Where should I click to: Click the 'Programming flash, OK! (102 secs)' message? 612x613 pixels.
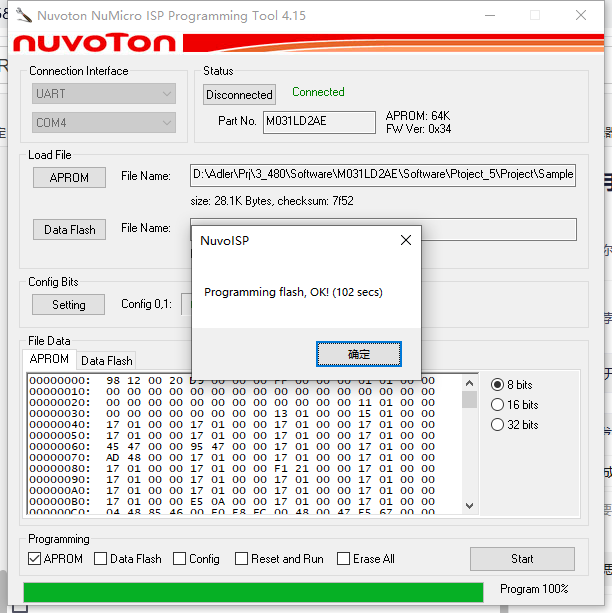coord(293,292)
